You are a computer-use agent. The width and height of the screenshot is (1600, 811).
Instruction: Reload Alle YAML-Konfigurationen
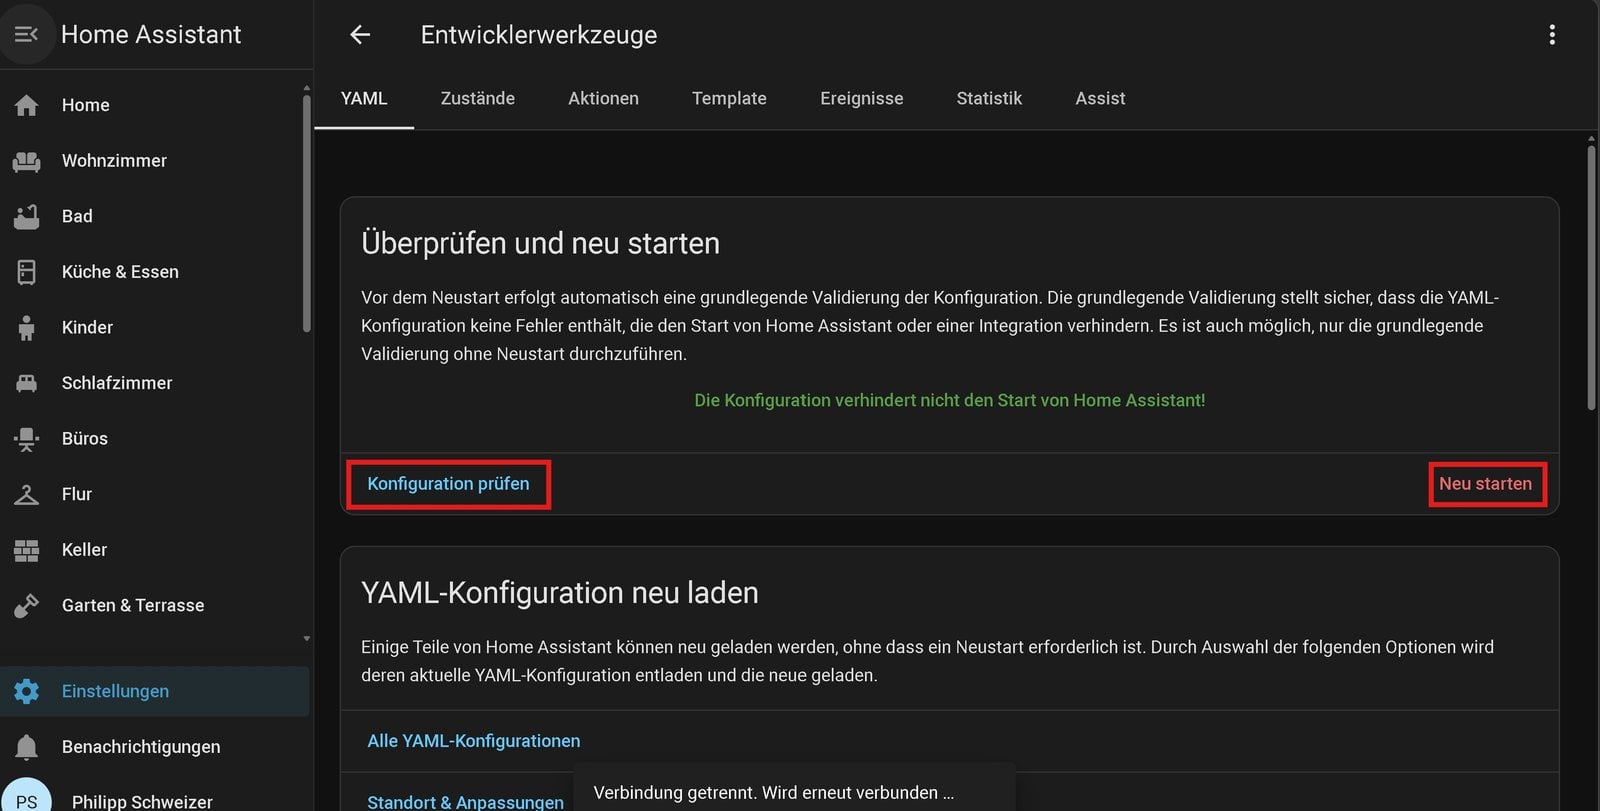pyautogui.click(x=473, y=741)
